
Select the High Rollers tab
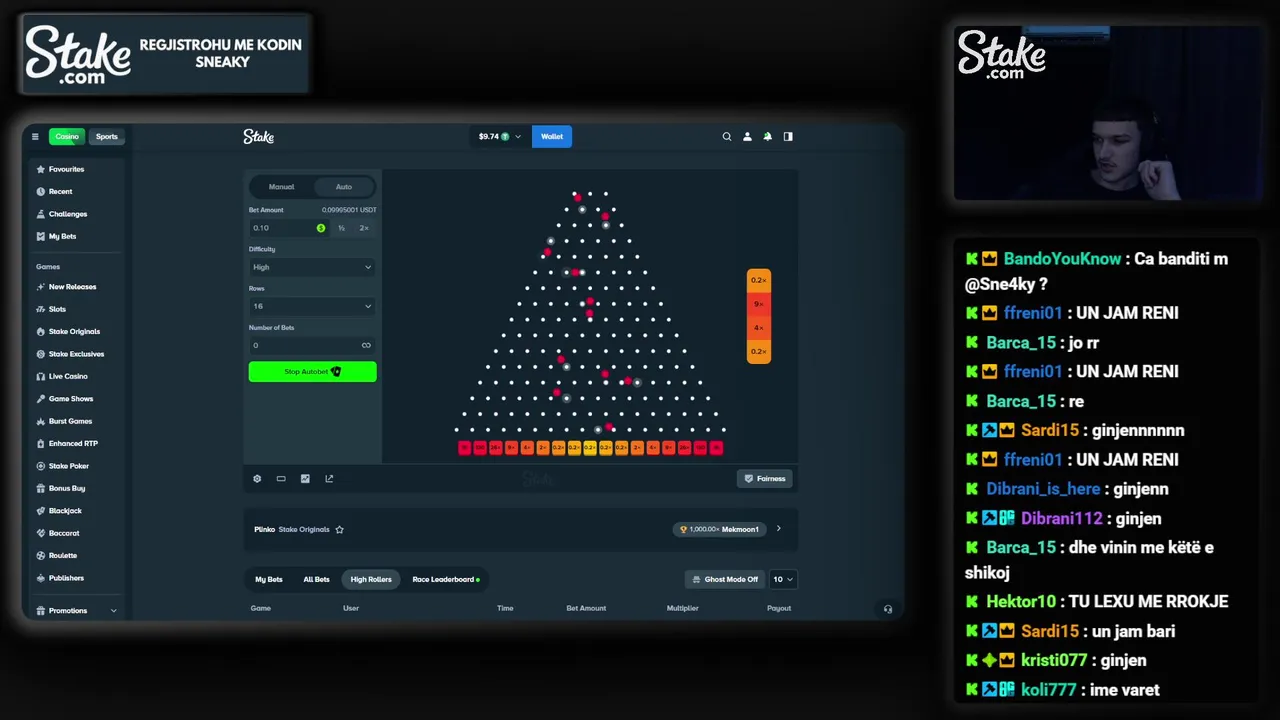point(371,579)
